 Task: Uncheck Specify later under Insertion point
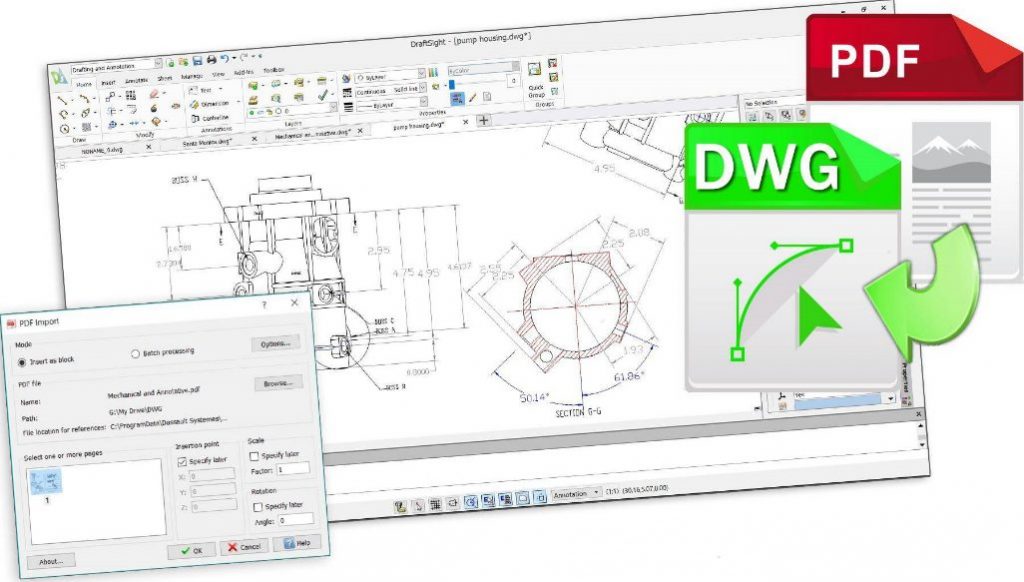182,462
